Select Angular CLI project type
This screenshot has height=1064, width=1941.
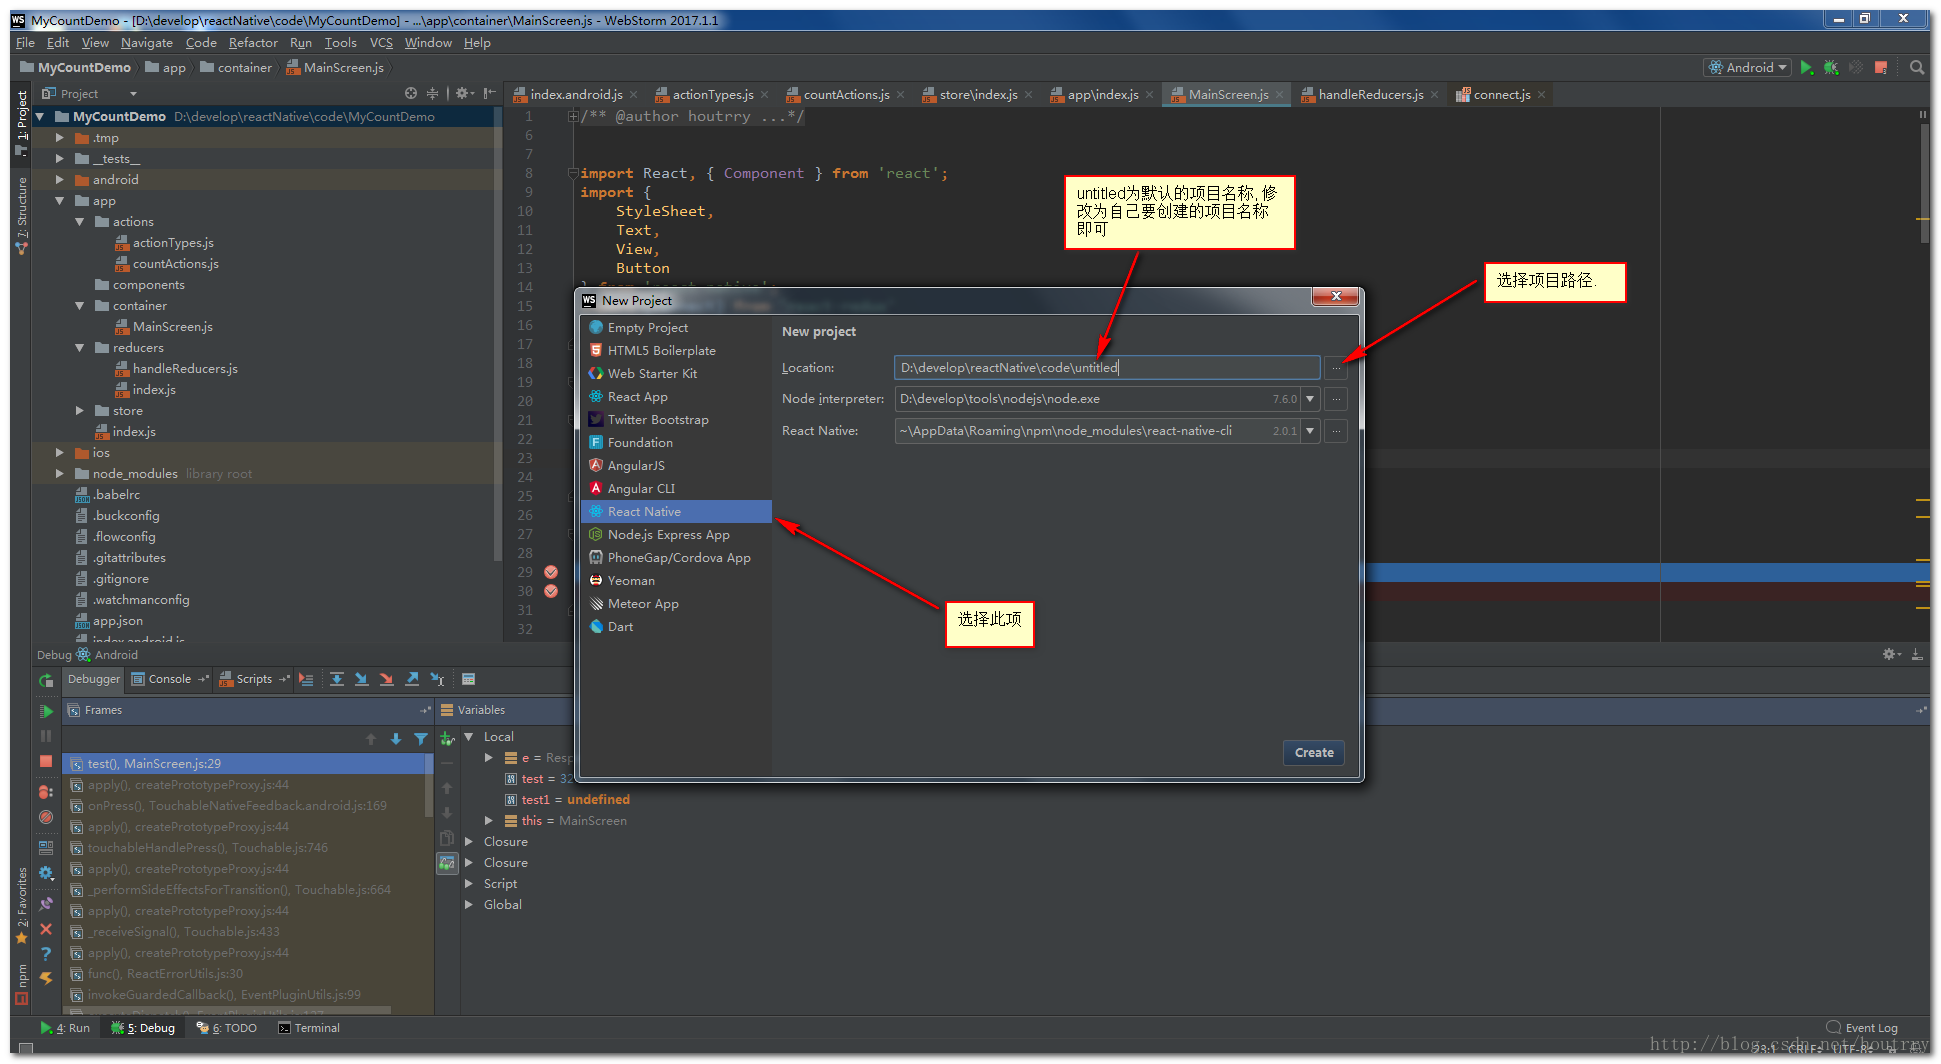pyautogui.click(x=676, y=489)
